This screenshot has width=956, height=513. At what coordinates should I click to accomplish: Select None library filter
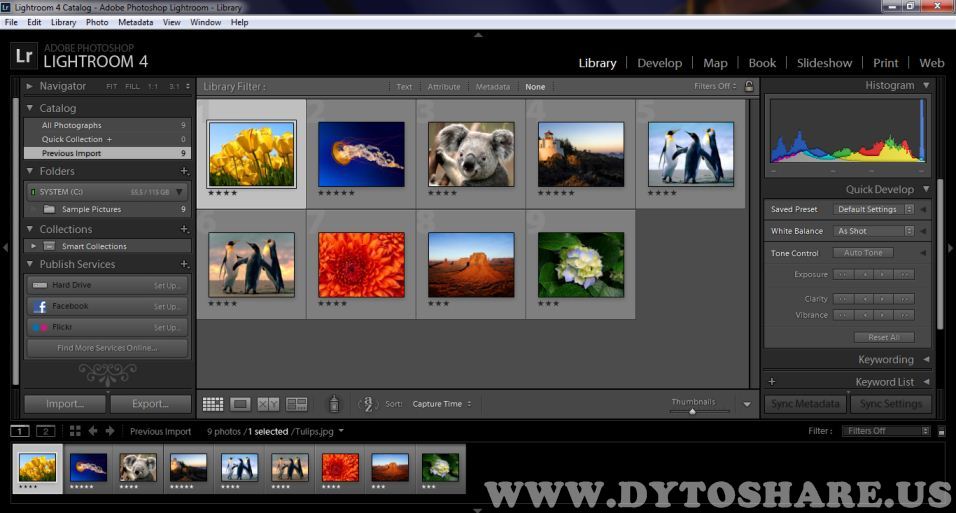(535, 87)
